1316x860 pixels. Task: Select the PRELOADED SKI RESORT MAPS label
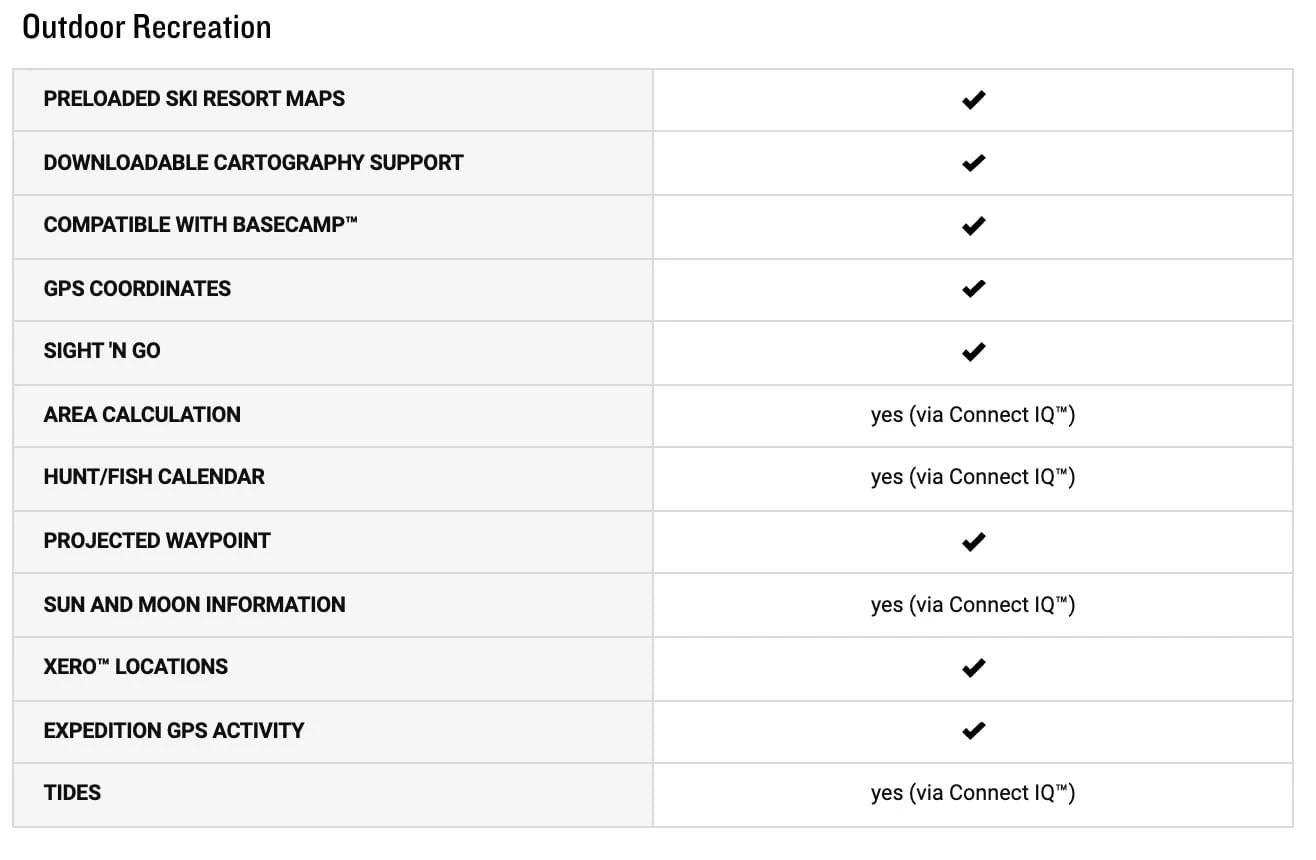point(194,99)
